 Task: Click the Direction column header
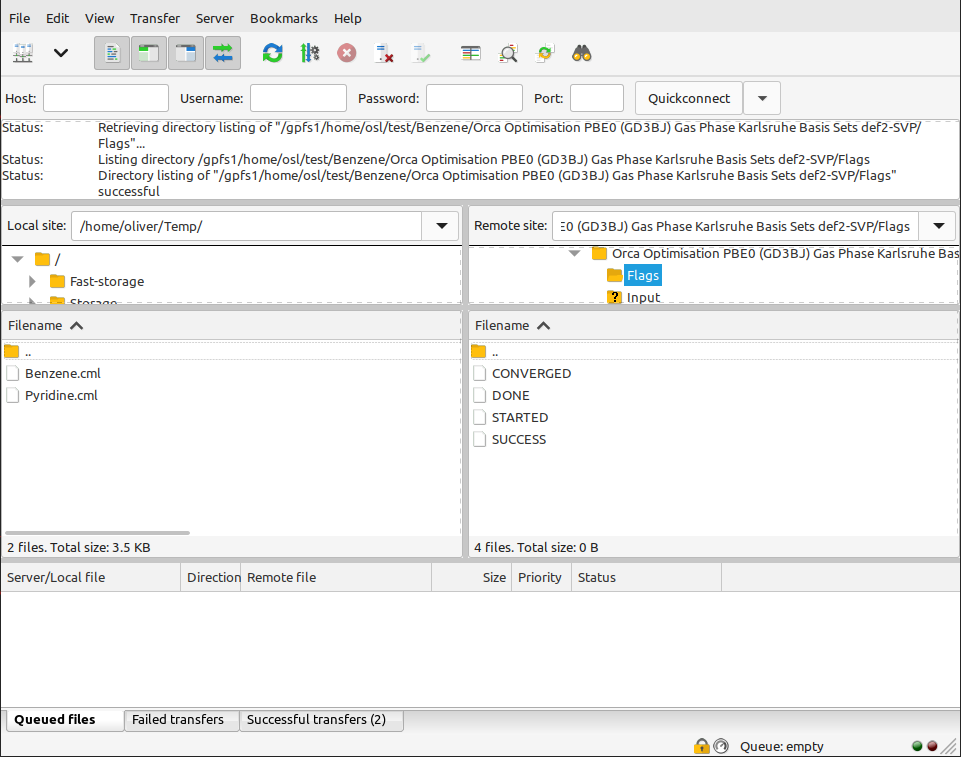pyautogui.click(x=211, y=577)
